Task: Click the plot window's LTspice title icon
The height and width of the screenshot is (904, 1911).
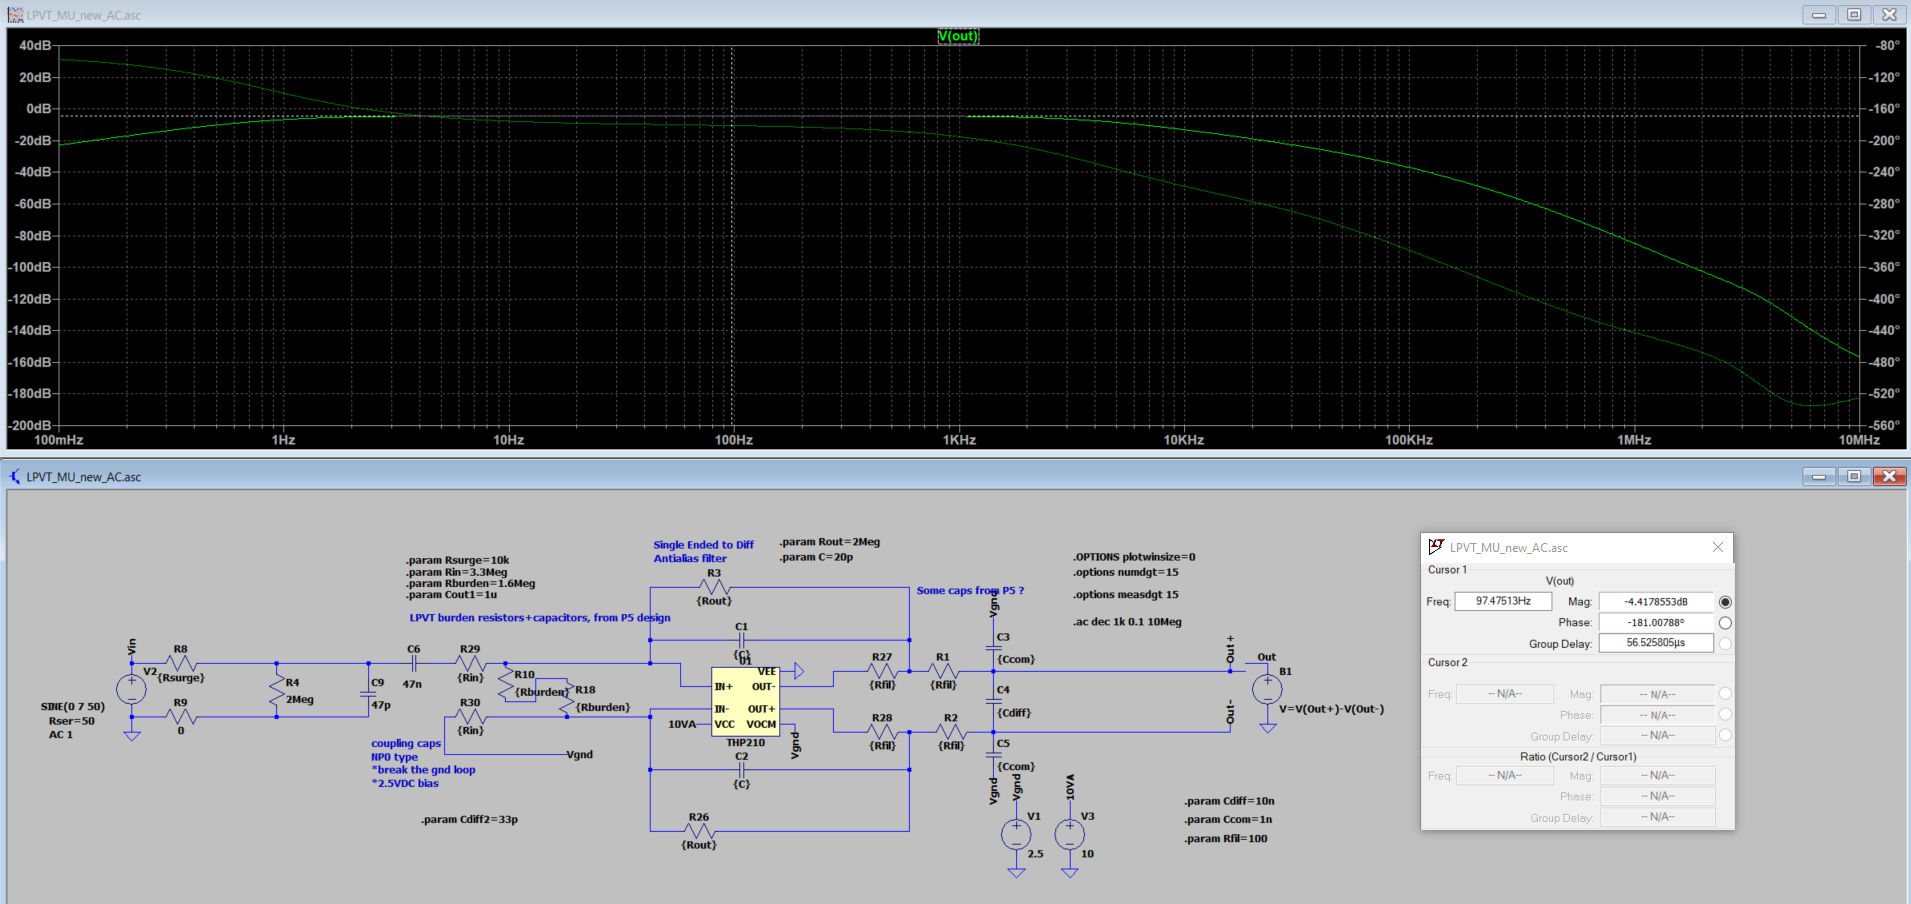Action: 15,15
